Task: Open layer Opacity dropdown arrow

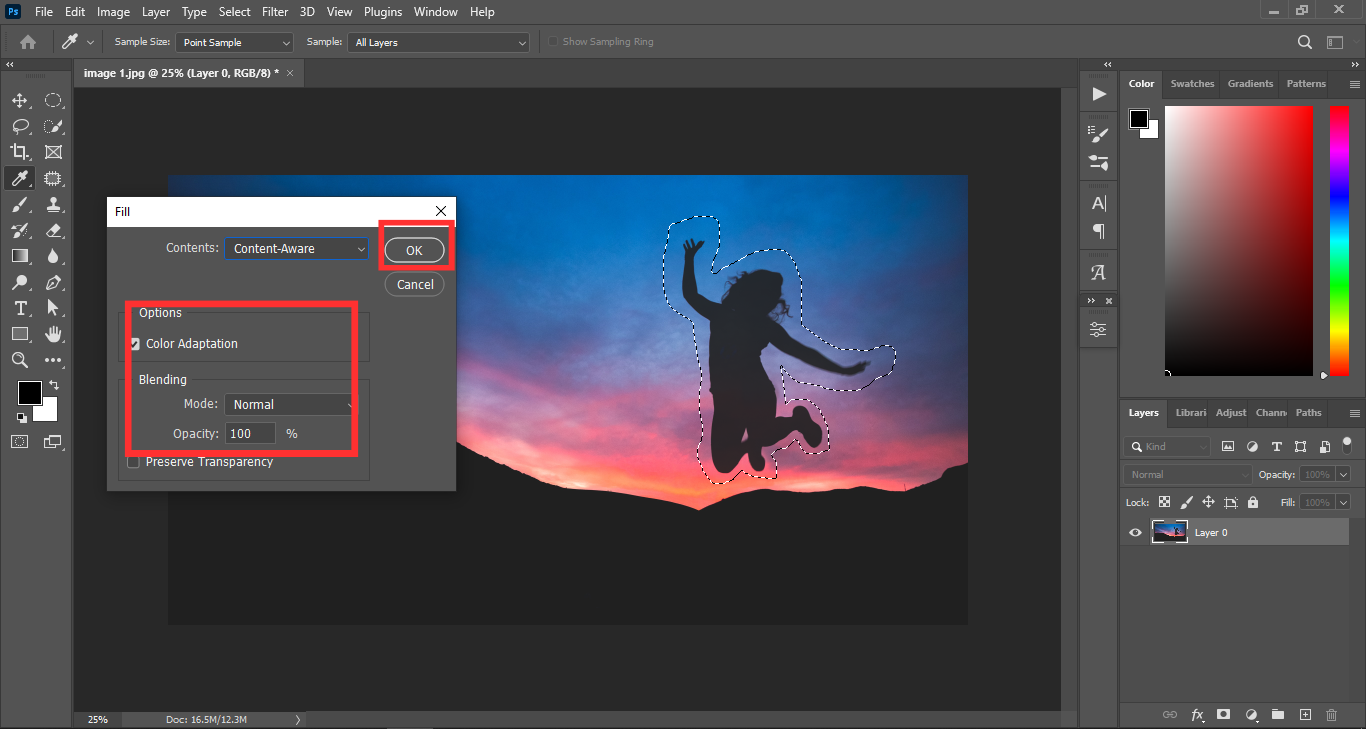Action: click(1343, 475)
